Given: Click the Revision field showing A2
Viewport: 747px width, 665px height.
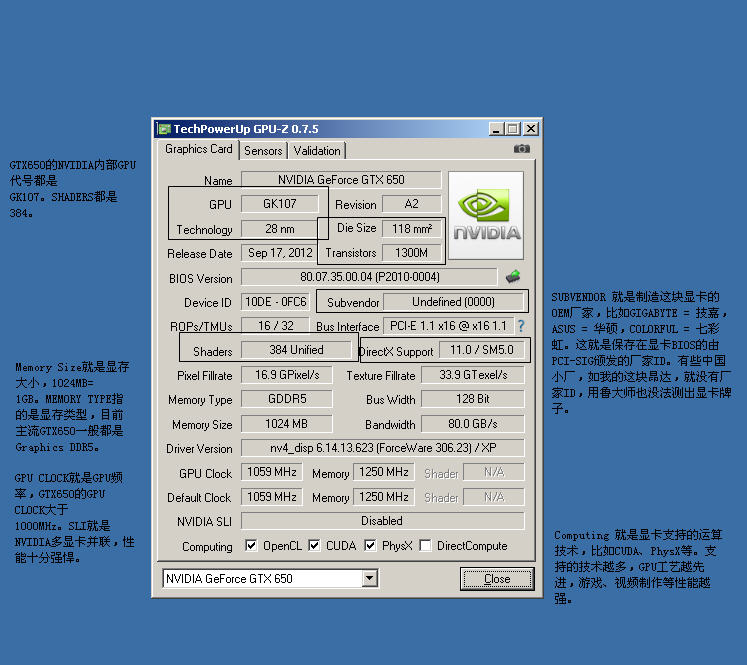Looking at the screenshot, I should click(x=412, y=204).
